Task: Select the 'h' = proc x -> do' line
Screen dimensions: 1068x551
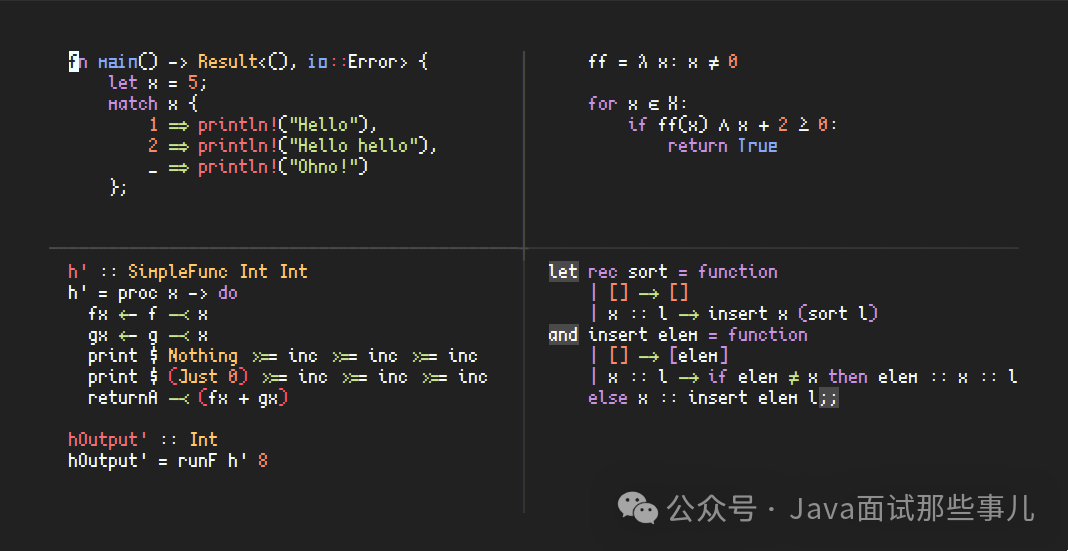Action: pos(153,293)
